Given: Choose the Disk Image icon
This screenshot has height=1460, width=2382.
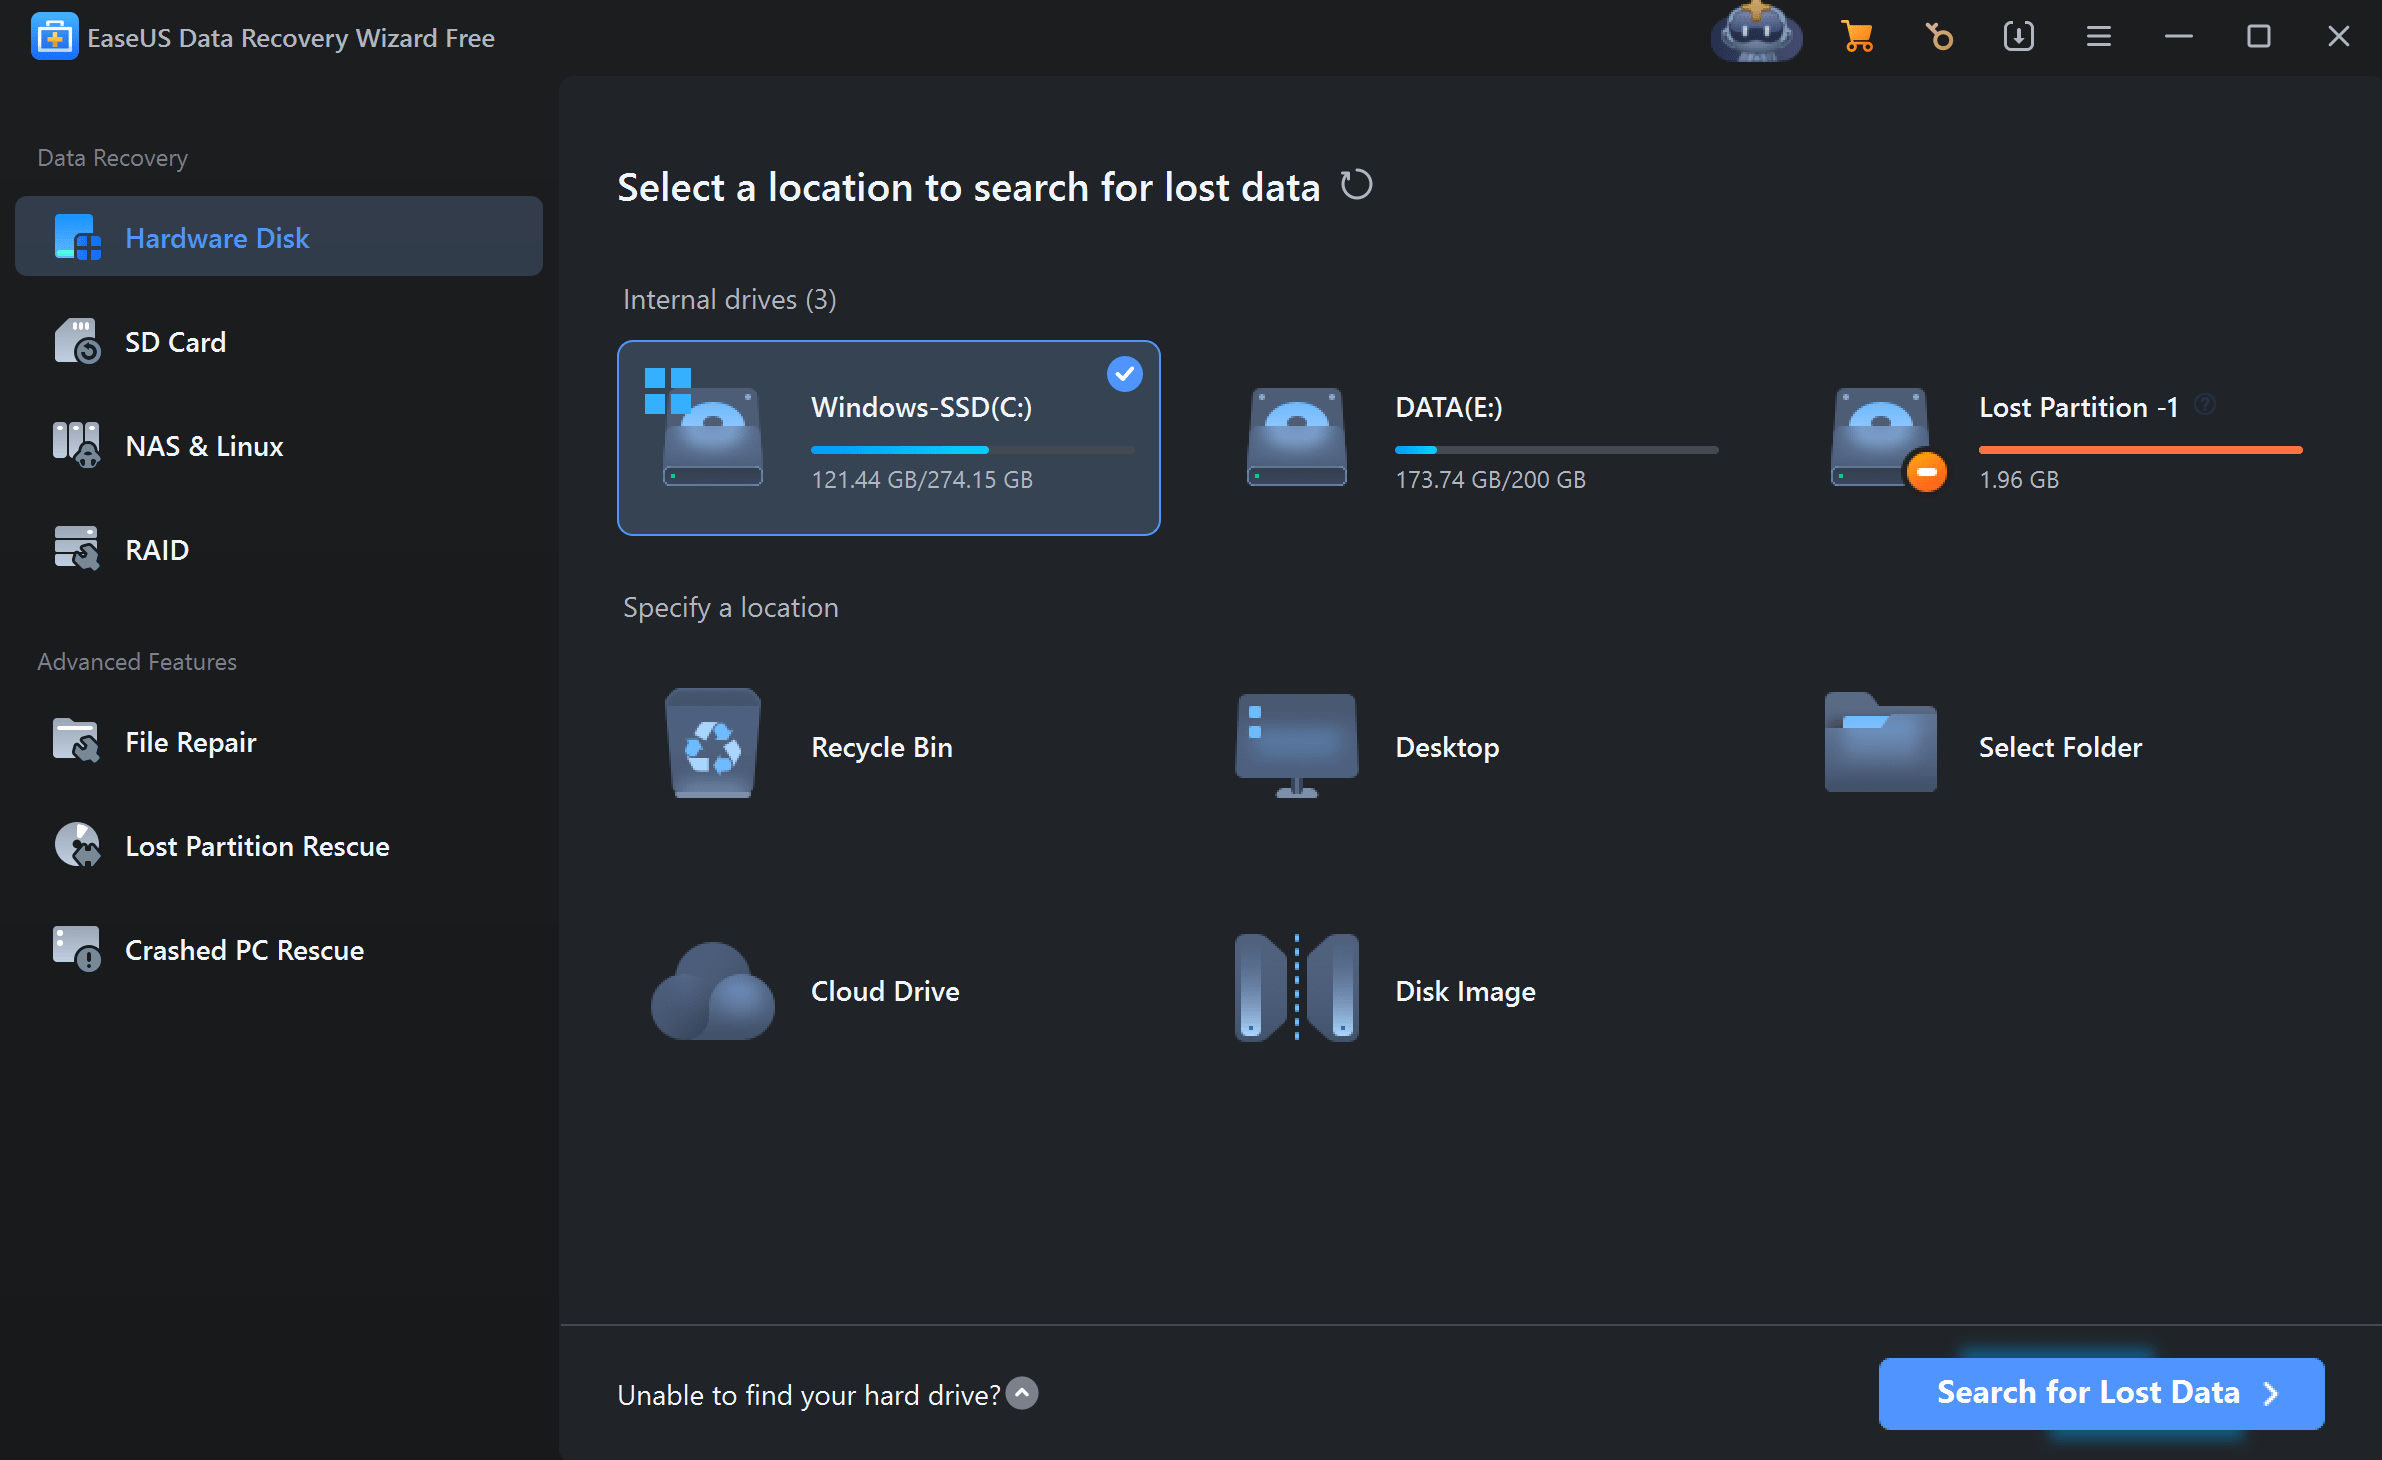Looking at the screenshot, I should coord(1296,988).
